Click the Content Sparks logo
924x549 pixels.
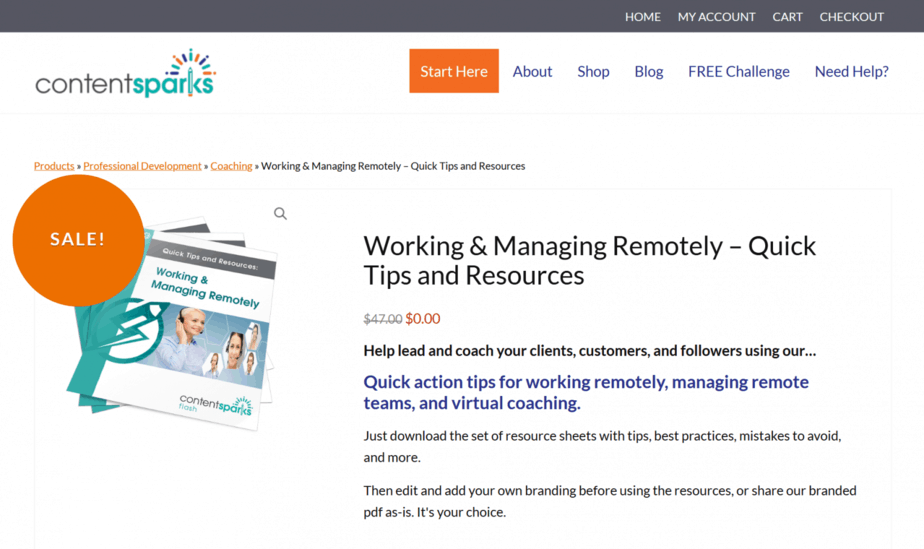126,74
